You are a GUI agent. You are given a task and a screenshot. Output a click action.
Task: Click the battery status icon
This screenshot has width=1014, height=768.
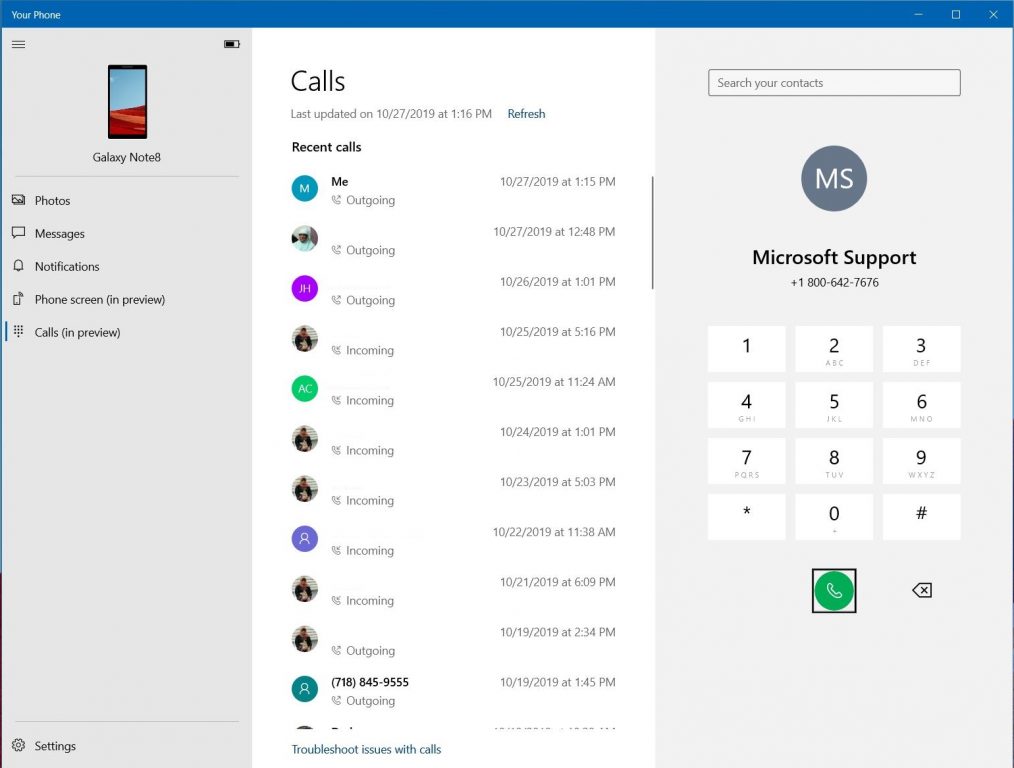(x=232, y=44)
